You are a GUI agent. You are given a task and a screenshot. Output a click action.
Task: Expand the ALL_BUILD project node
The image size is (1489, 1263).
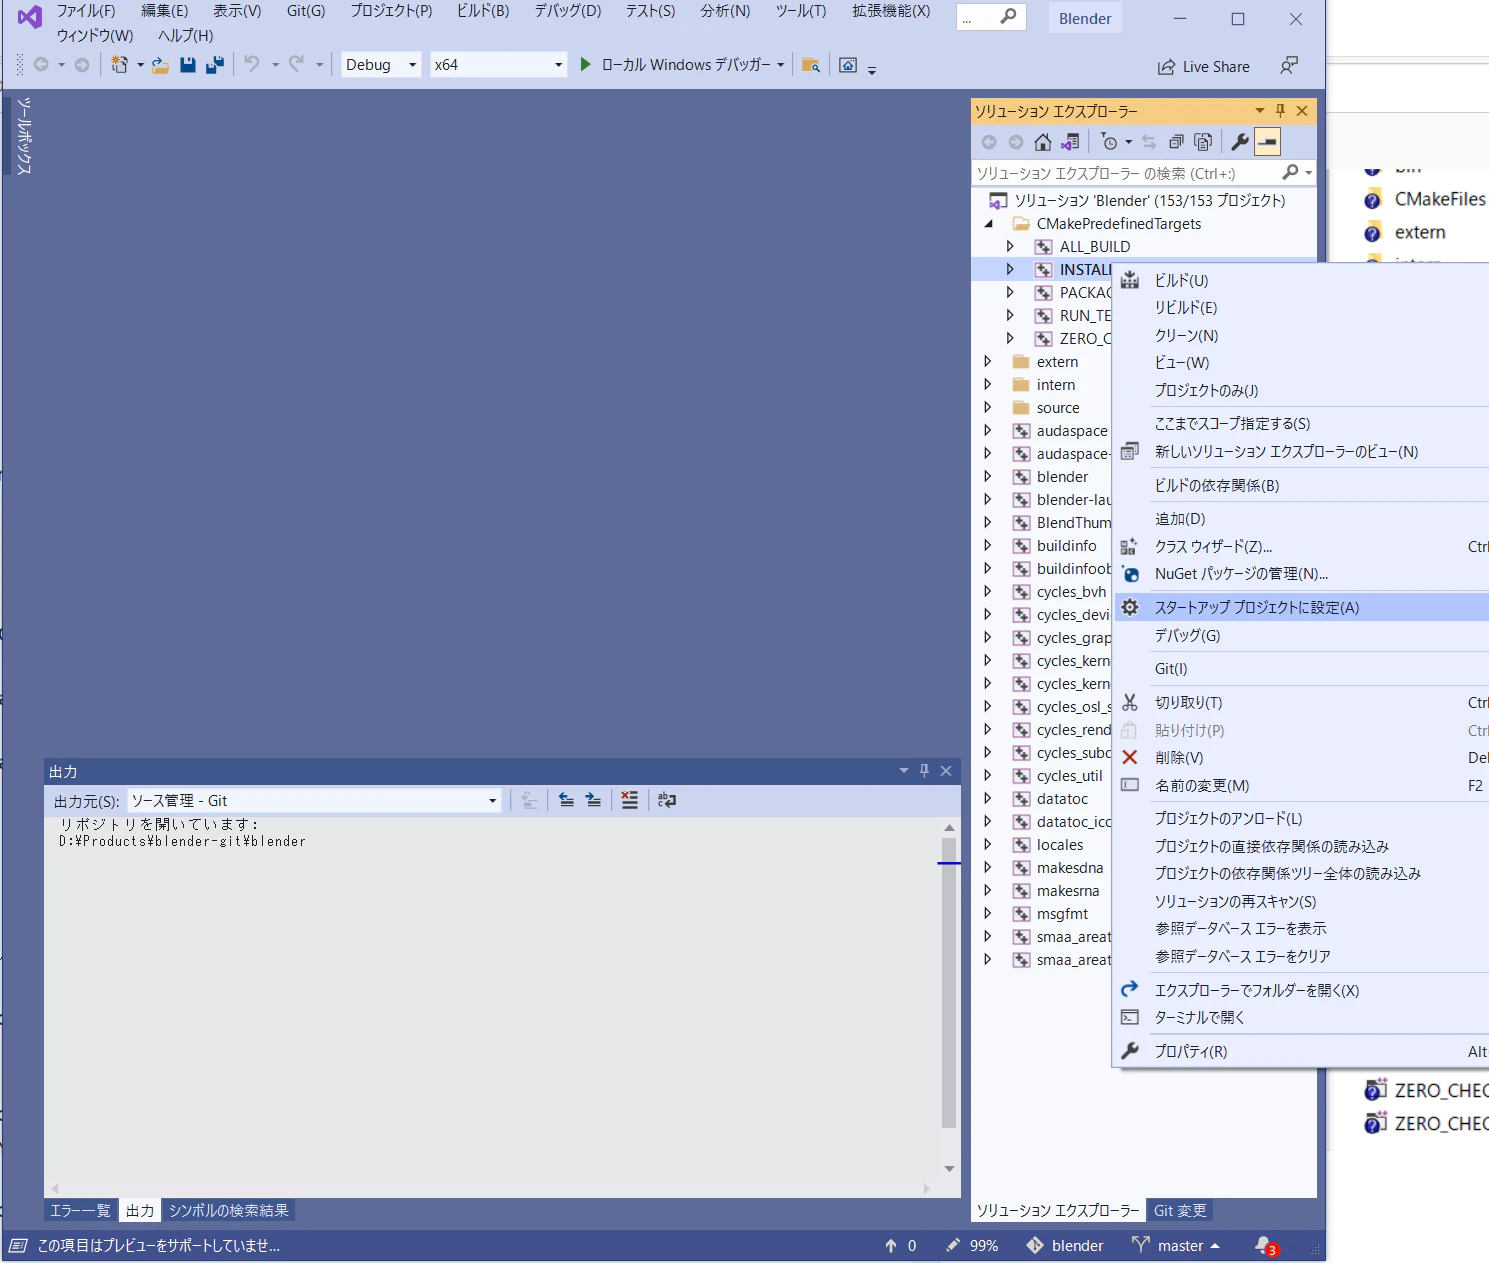(1010, 246)
